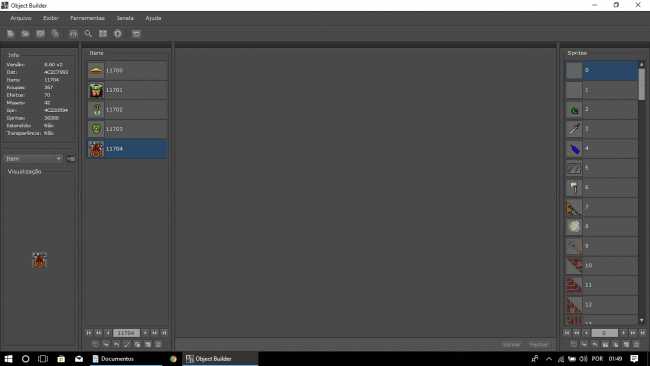
Task: Open the Arquivo menu
Action: pos(21,18)
